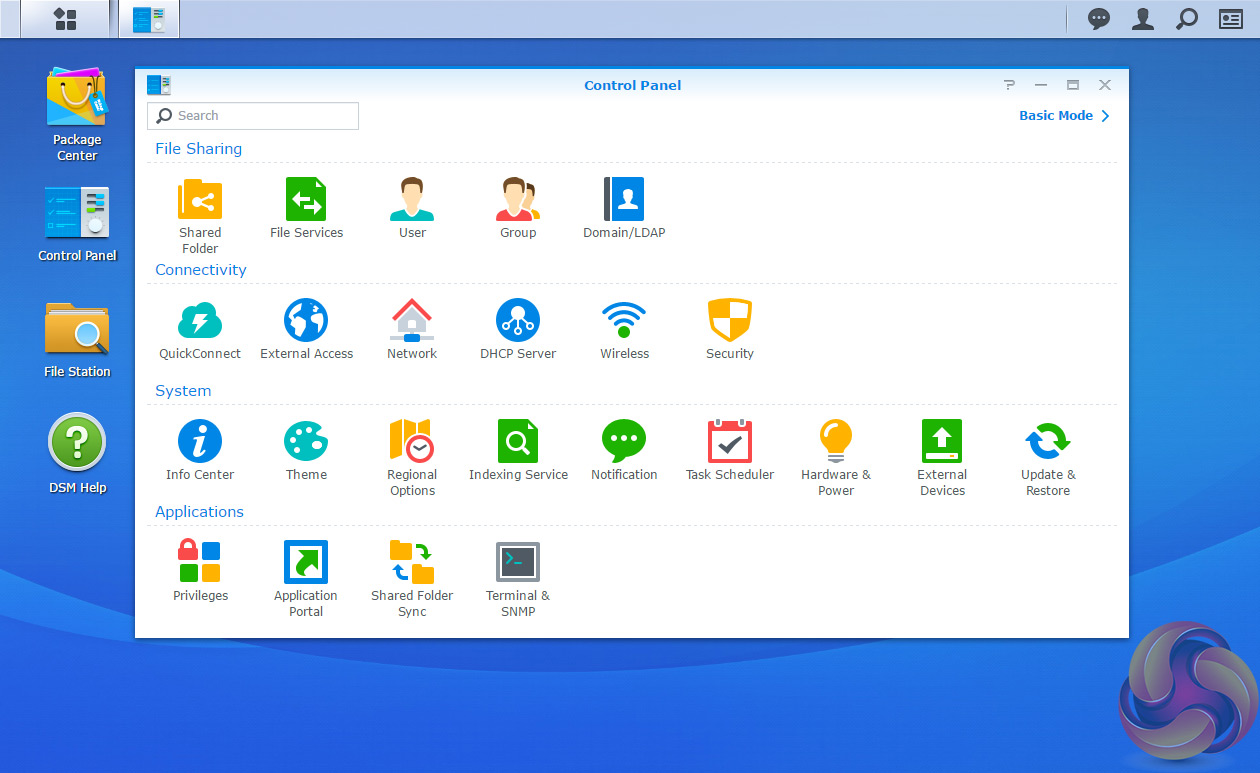Open Theme settings
This screenshot has height=773, width=1260.
click(x=306, y=450)
